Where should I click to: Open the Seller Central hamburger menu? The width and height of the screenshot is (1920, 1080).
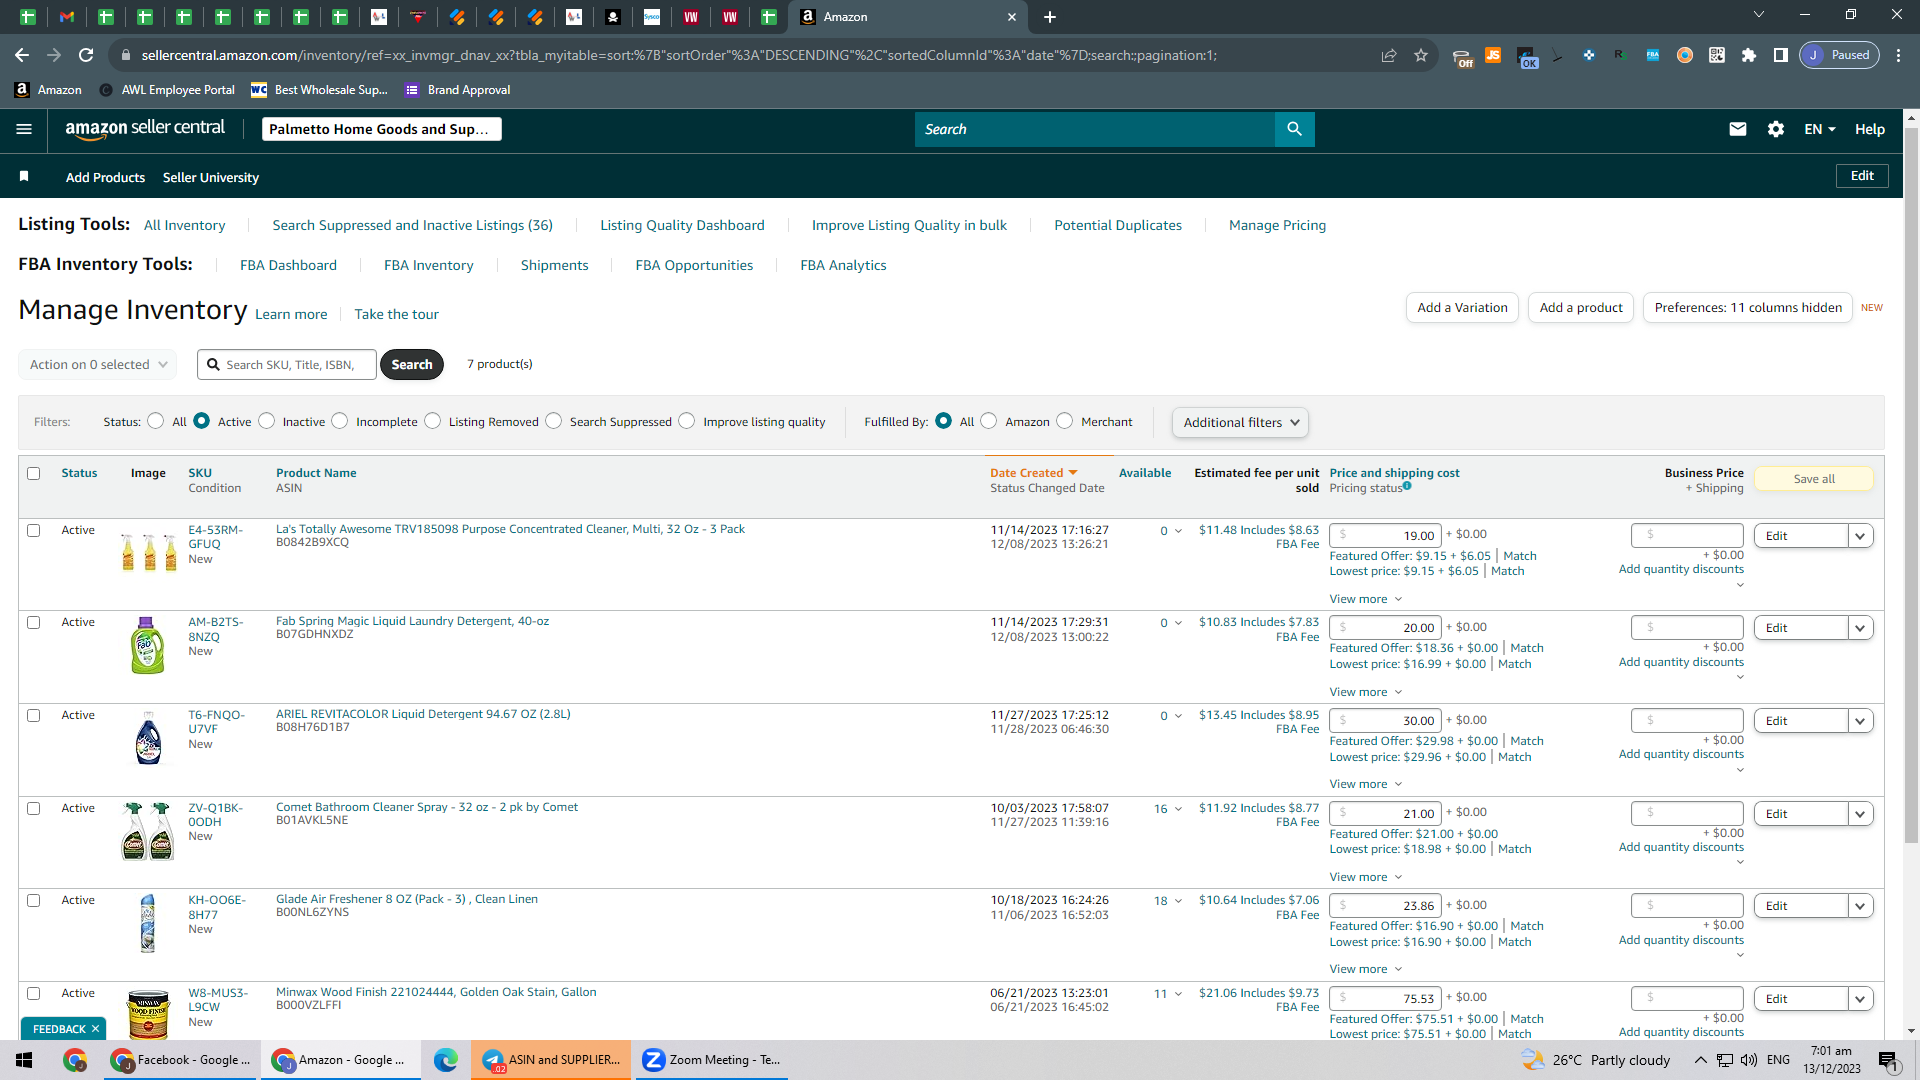(24, 129)
